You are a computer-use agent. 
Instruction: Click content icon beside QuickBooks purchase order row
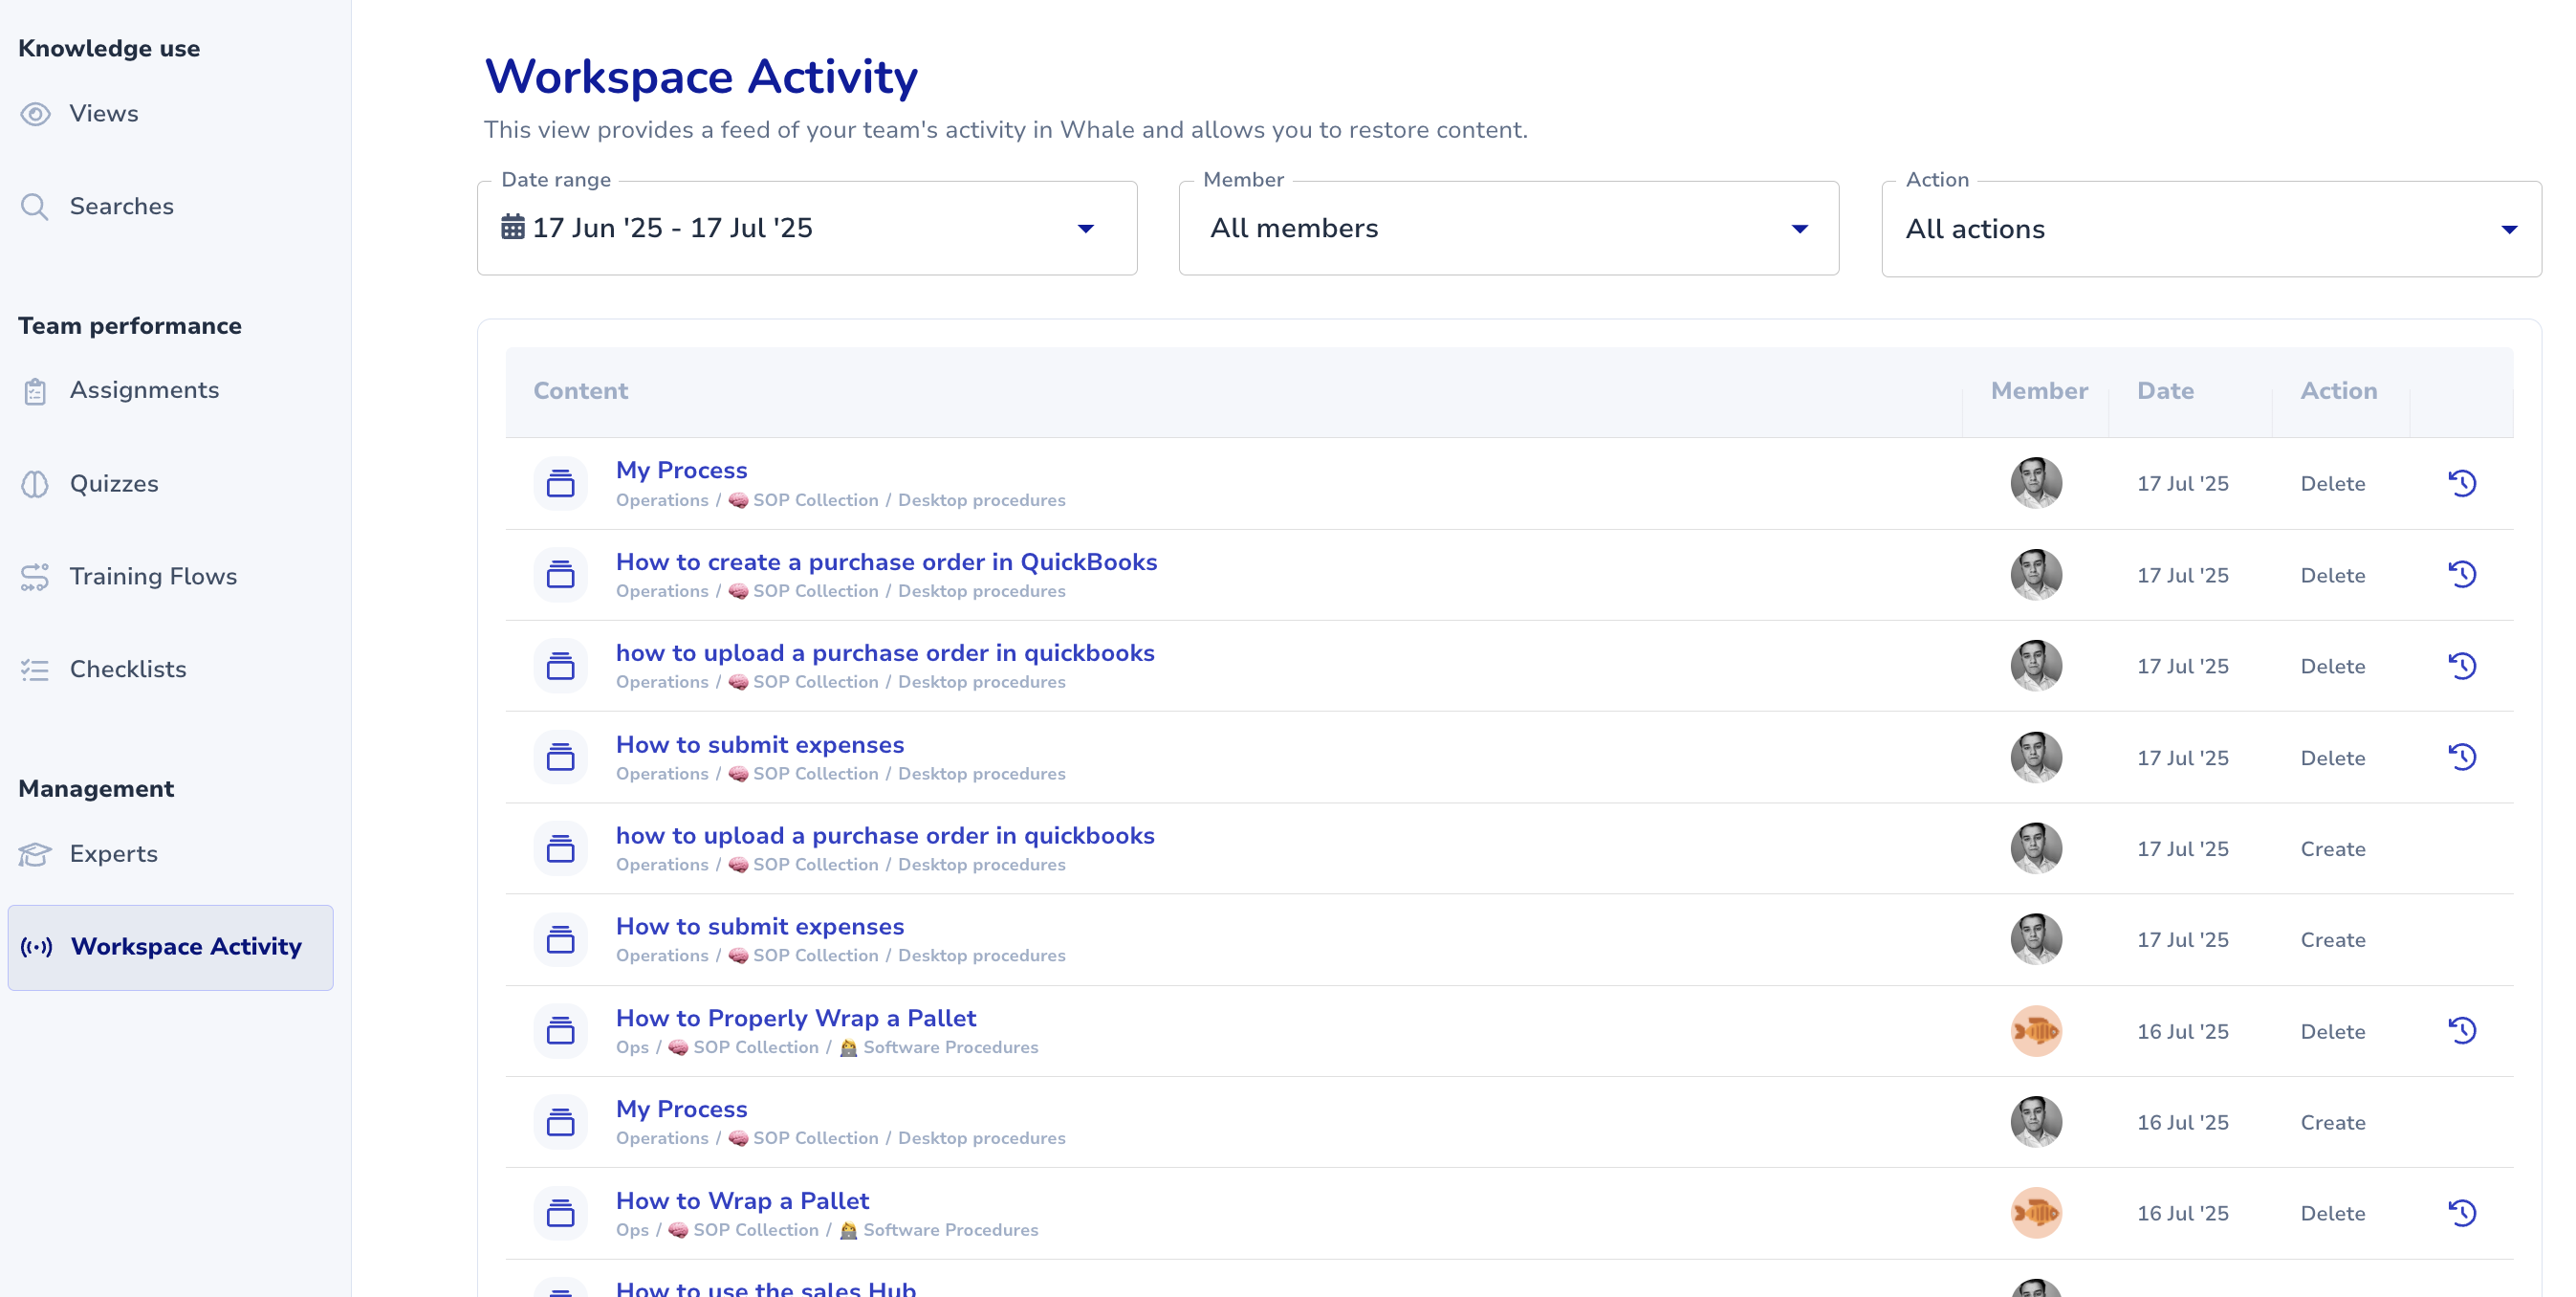(x=560, y=575)
